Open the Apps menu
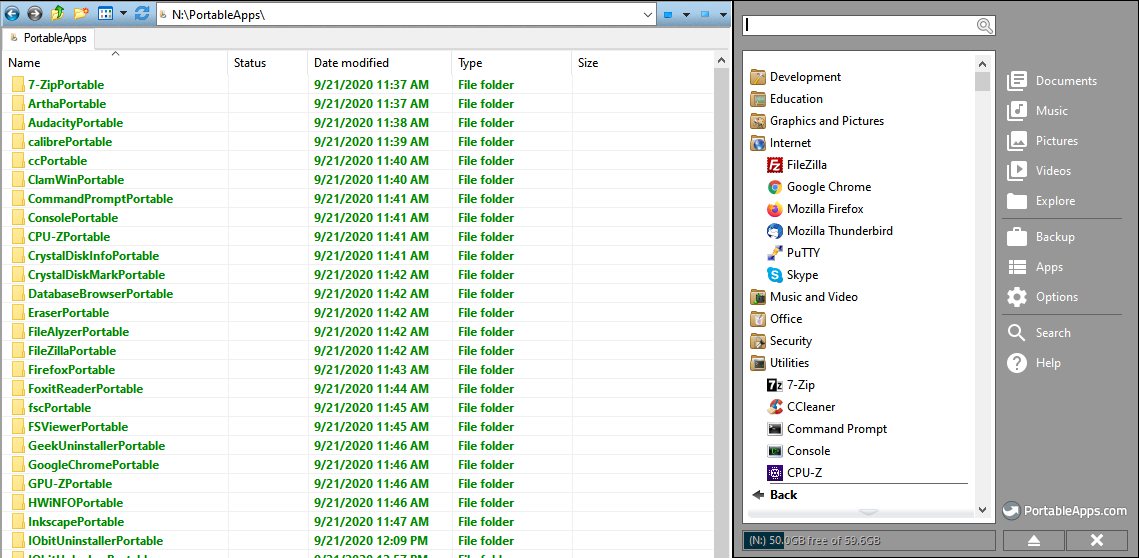Screen dimensions: 1139x558 tap(1035, 267)
